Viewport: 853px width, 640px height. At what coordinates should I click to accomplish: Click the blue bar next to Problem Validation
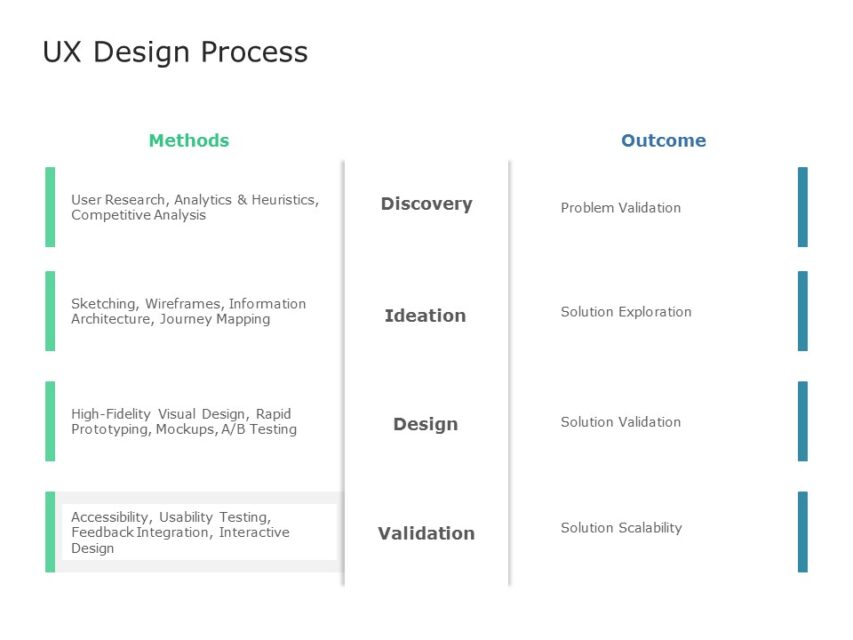tap(802, 207)
